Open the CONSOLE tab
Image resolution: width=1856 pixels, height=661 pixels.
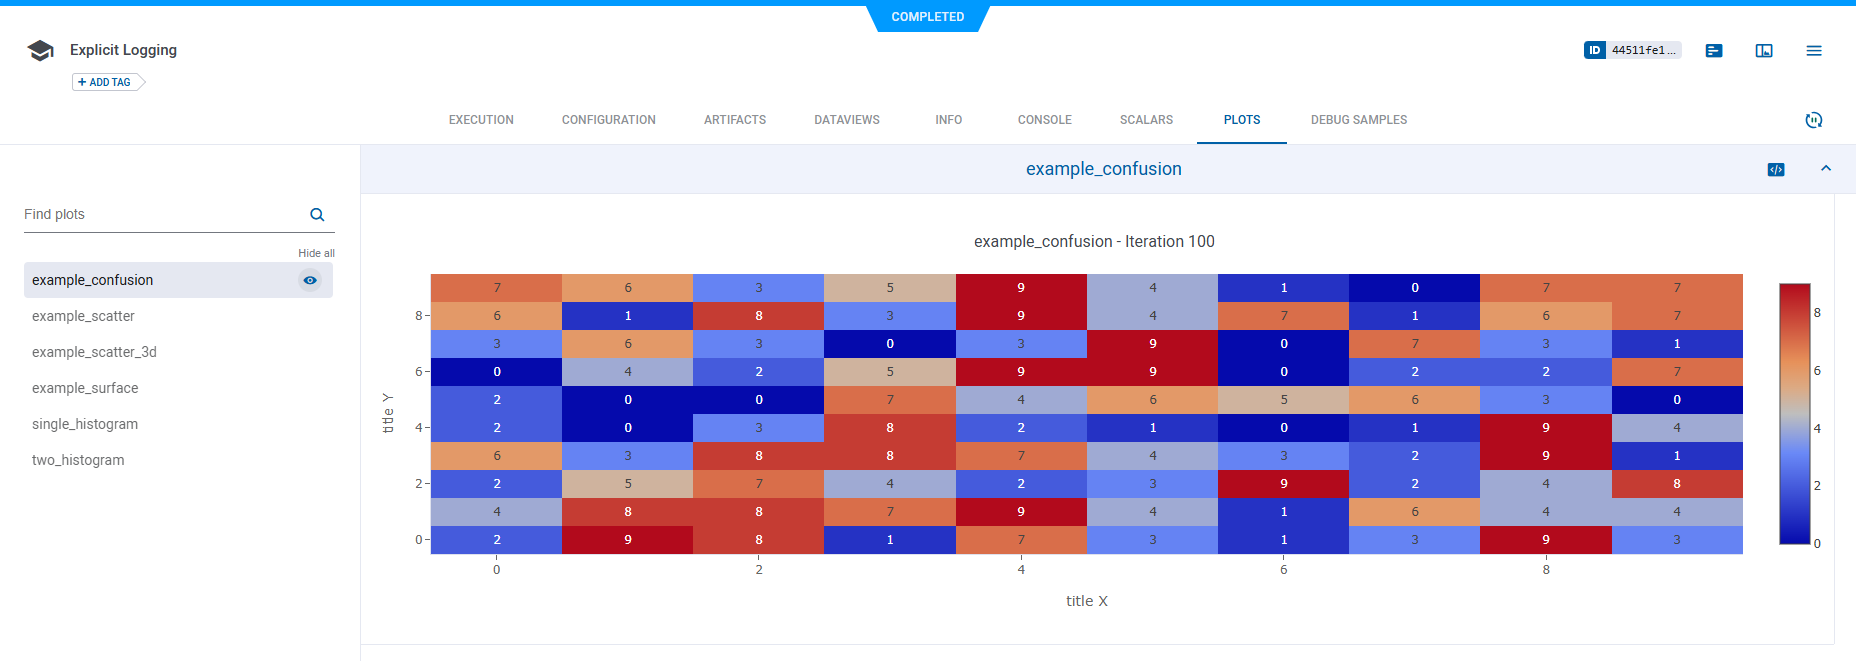1044,120
